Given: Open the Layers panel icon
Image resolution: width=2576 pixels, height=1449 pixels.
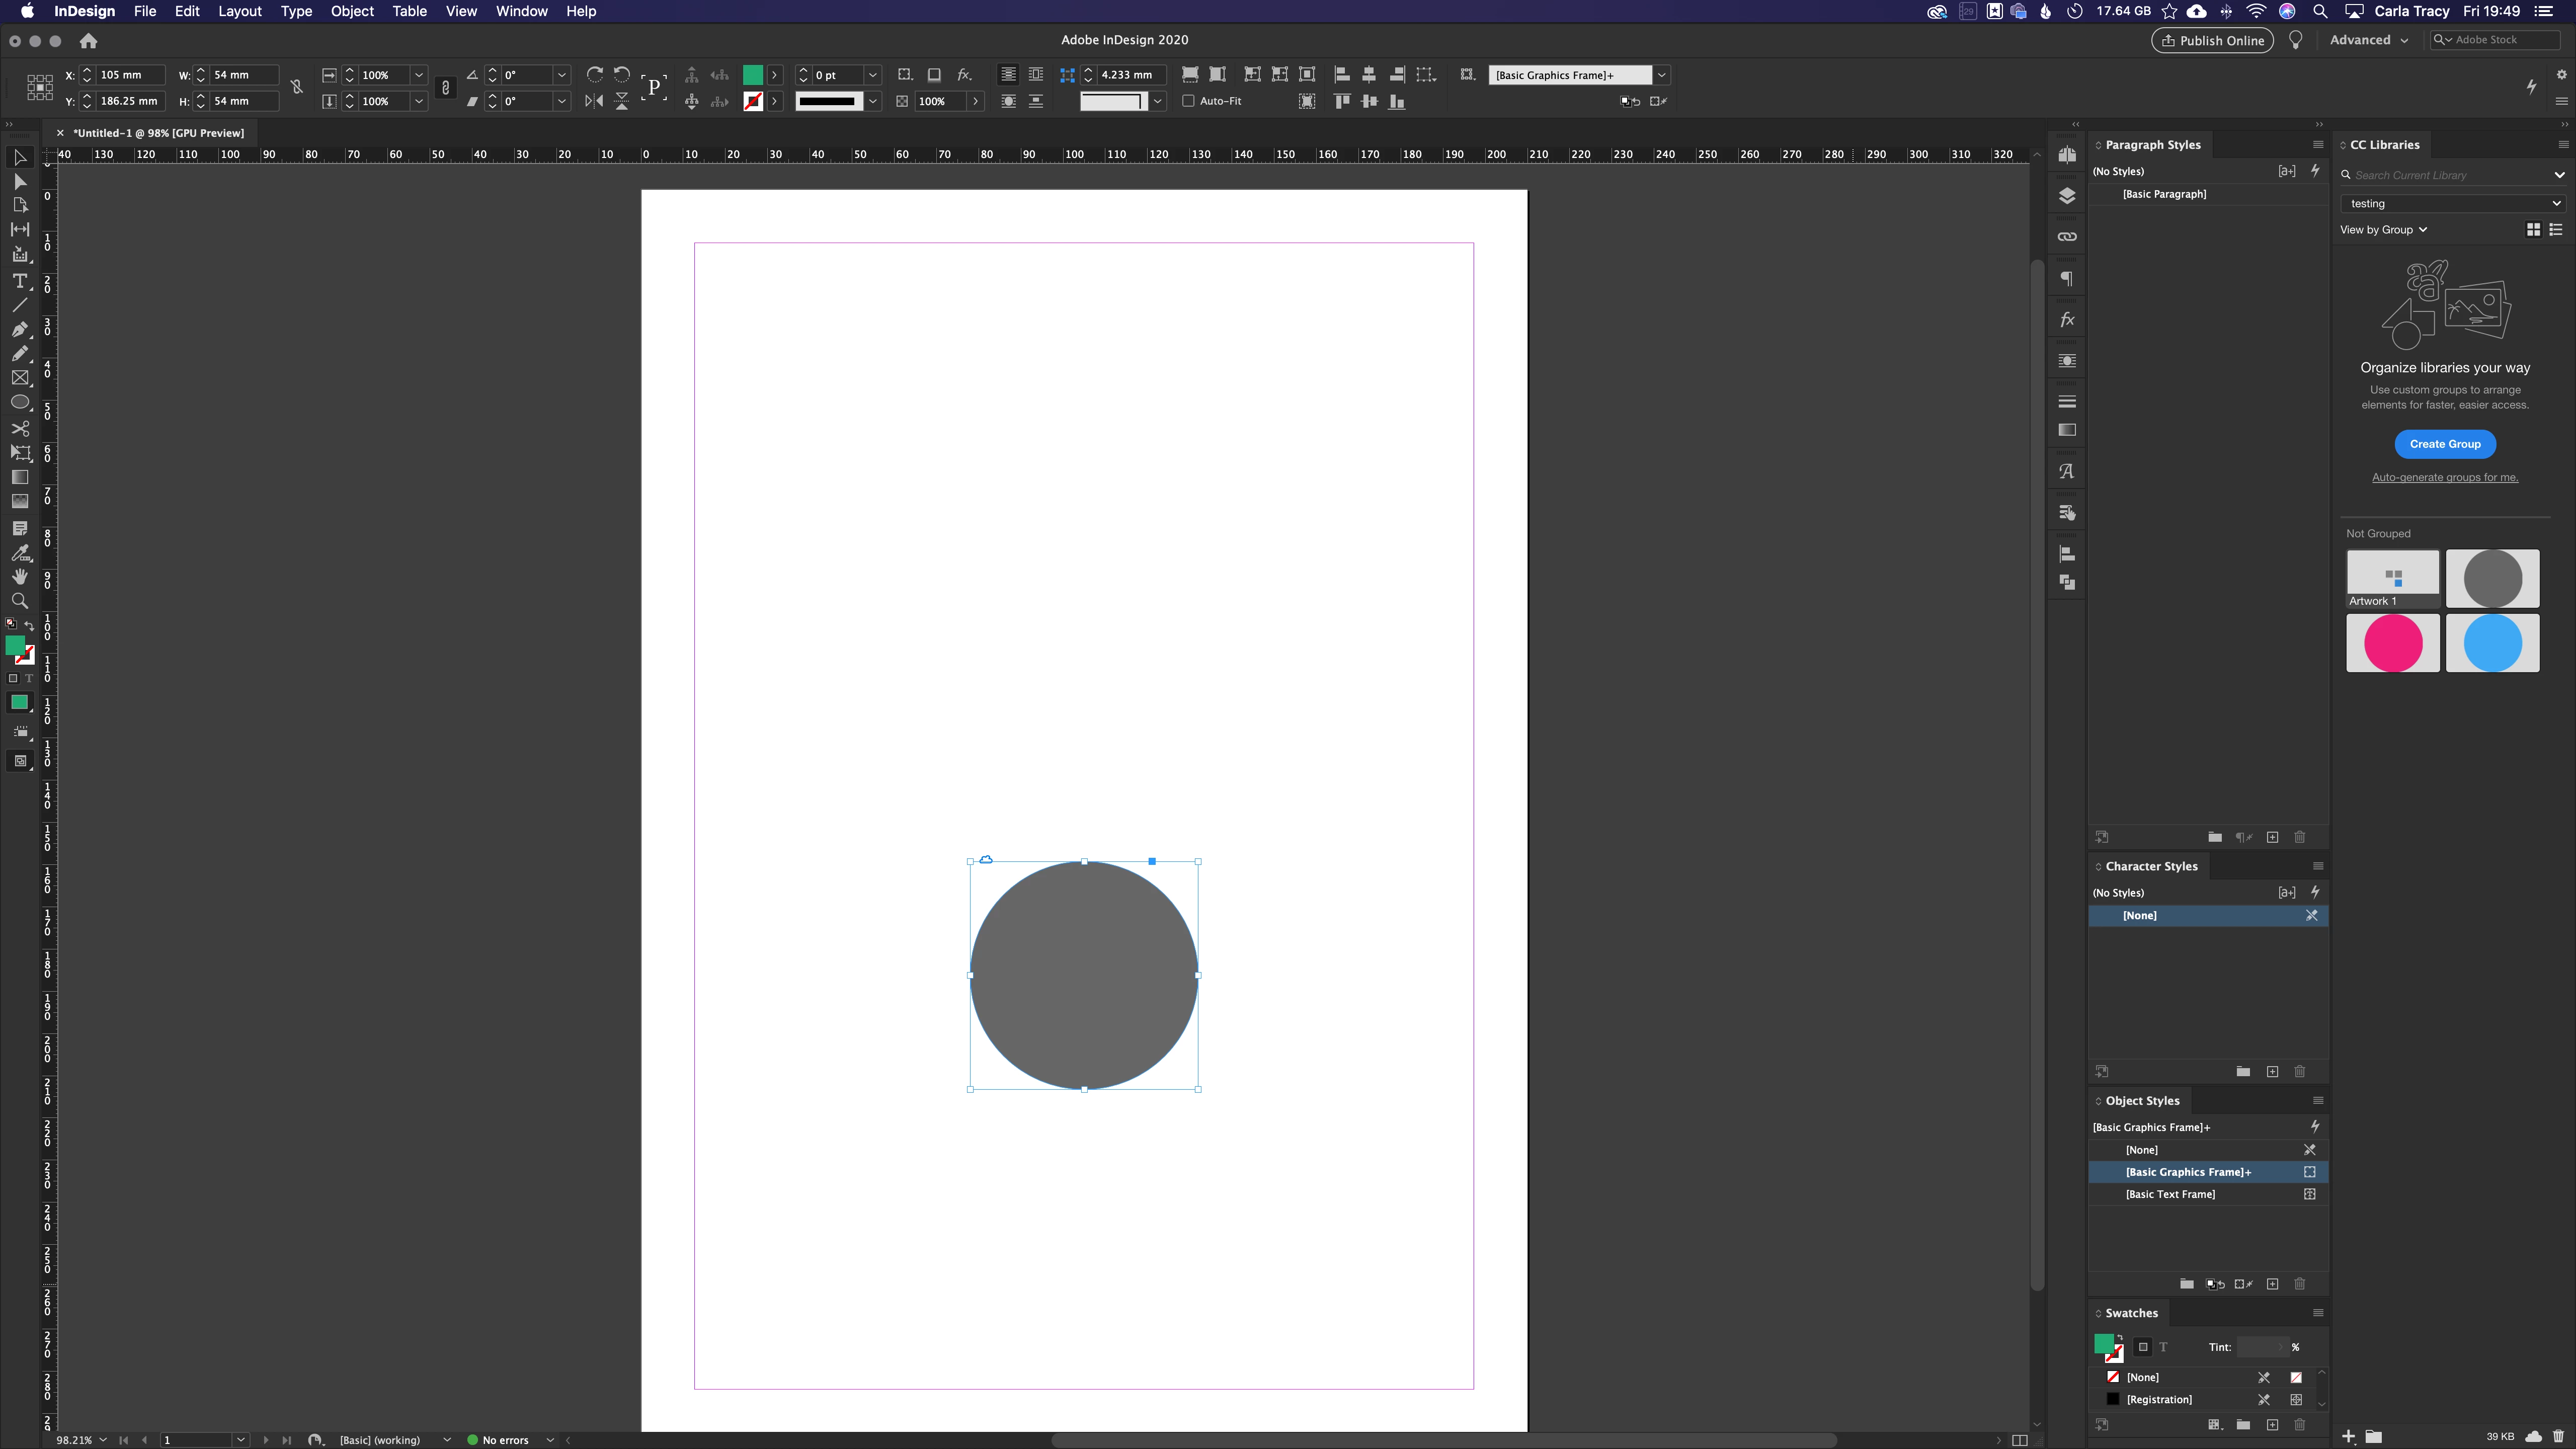Looking at the screenshot, I should click(2067, 196).
